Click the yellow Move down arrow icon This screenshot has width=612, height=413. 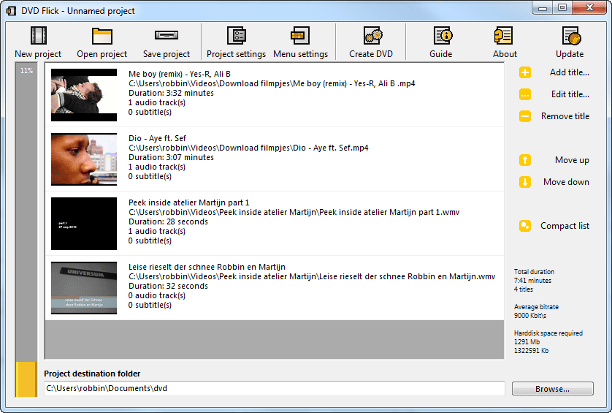525,182
